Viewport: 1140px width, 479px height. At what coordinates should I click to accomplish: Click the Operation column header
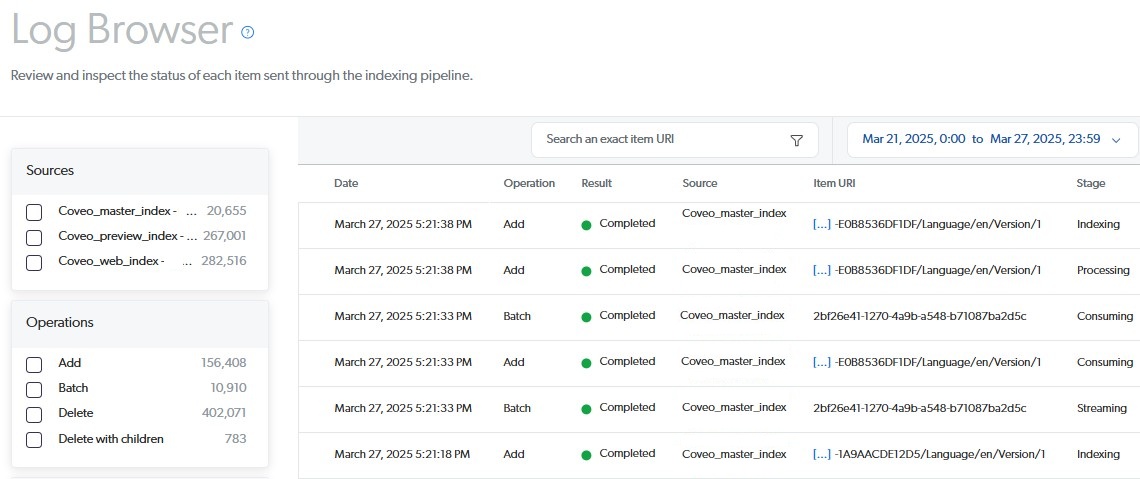click(x=529, y=183)
